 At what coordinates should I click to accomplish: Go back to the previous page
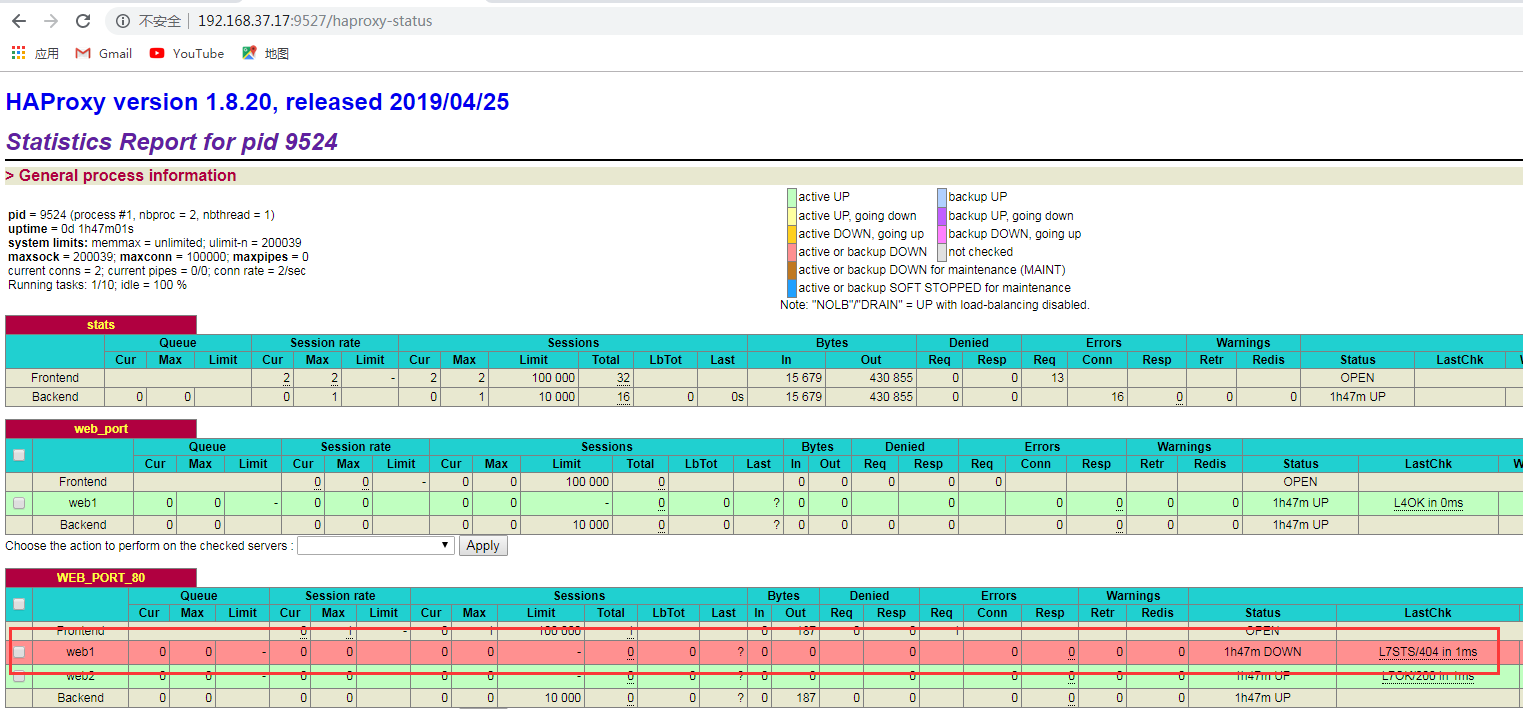pyautogui.click(x=19, y=21)
